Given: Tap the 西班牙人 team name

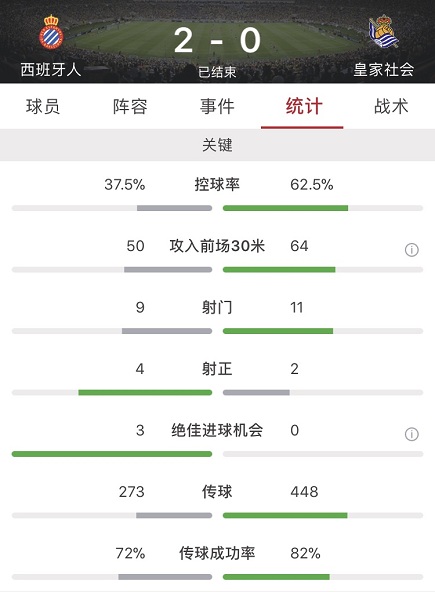Looking at the screenshot, I should (x=51, y=70).
